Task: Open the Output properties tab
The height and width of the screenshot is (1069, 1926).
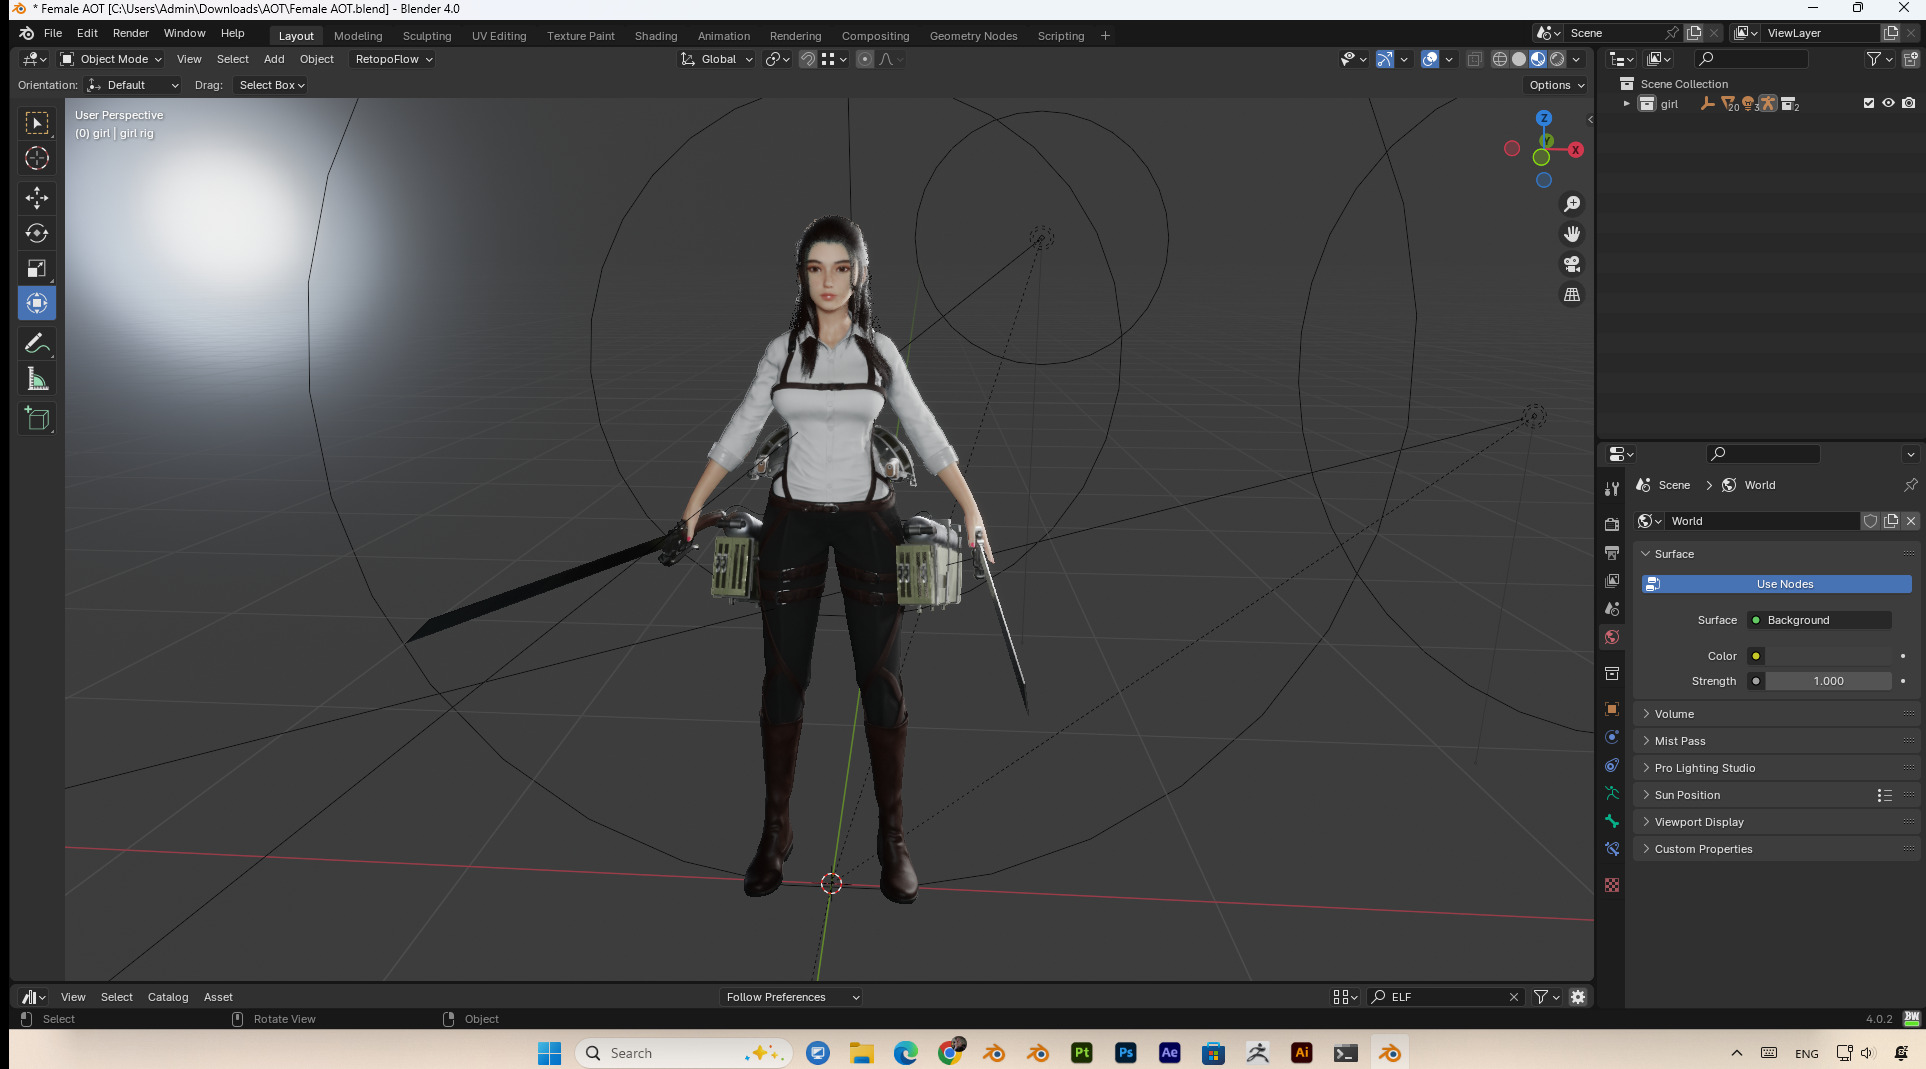Action: point(1612,552)
